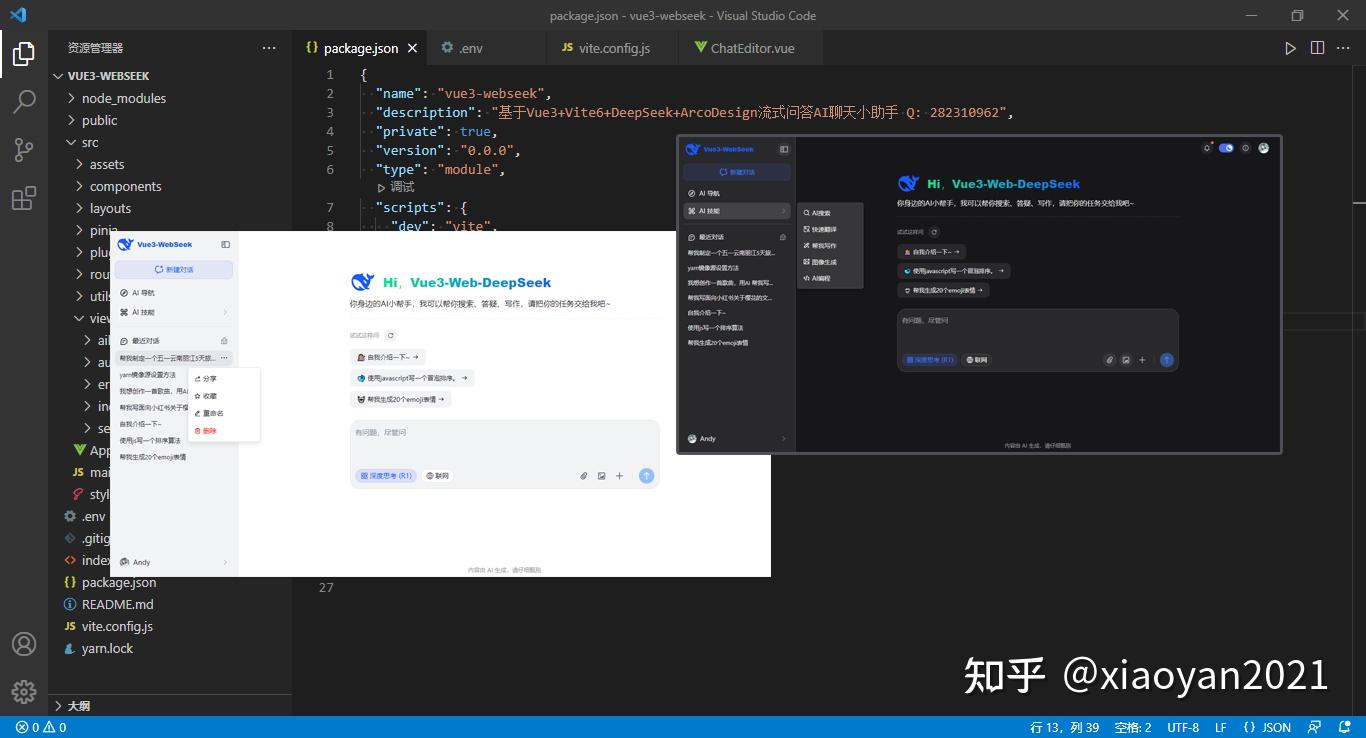Click the 新建对话 new chat button

tap(173, 269)
